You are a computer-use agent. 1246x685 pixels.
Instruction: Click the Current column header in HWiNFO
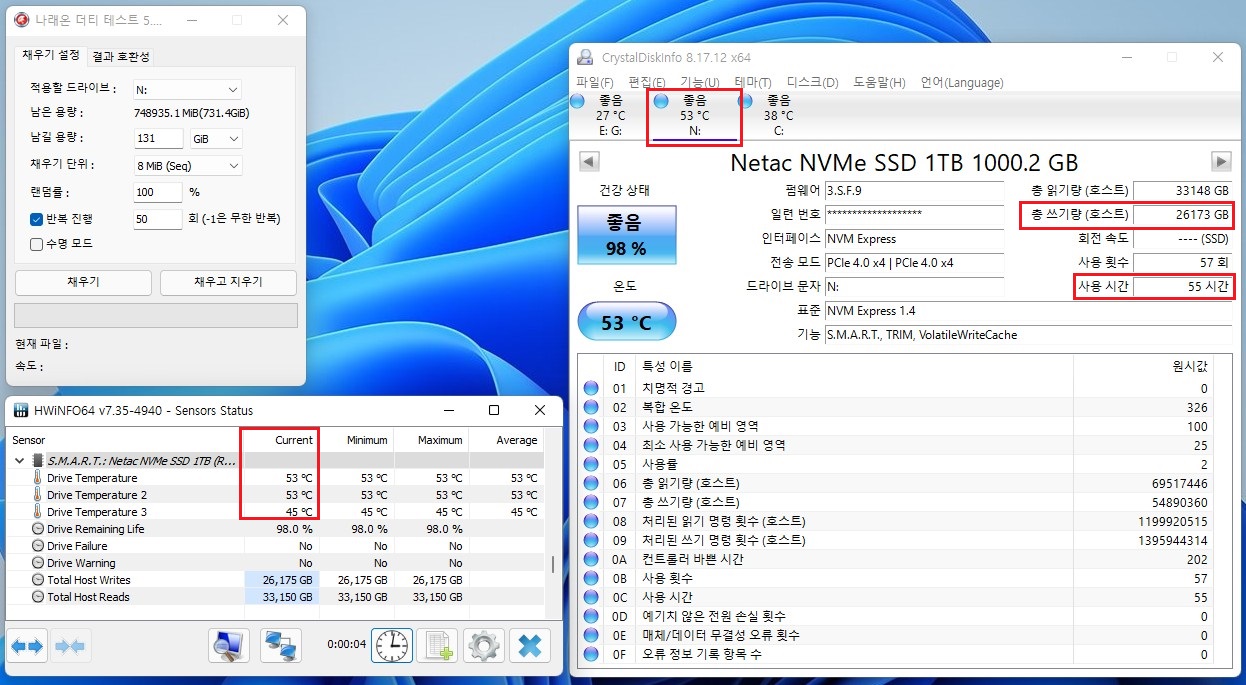(x=280, y=440)
